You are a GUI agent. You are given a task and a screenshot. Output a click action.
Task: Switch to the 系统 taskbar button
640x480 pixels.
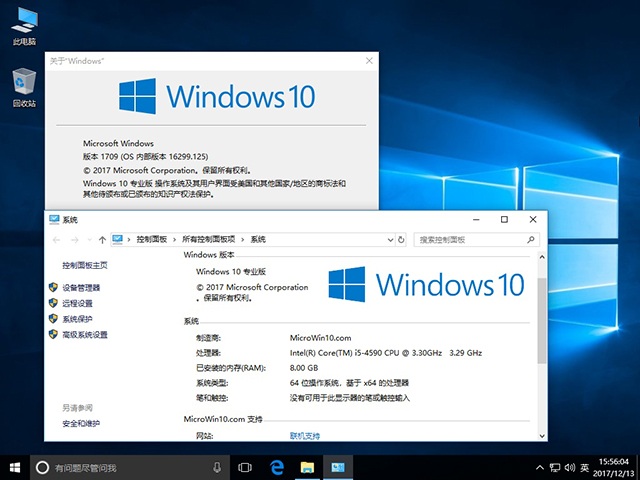pyautogui.click(x=338, y=468)
